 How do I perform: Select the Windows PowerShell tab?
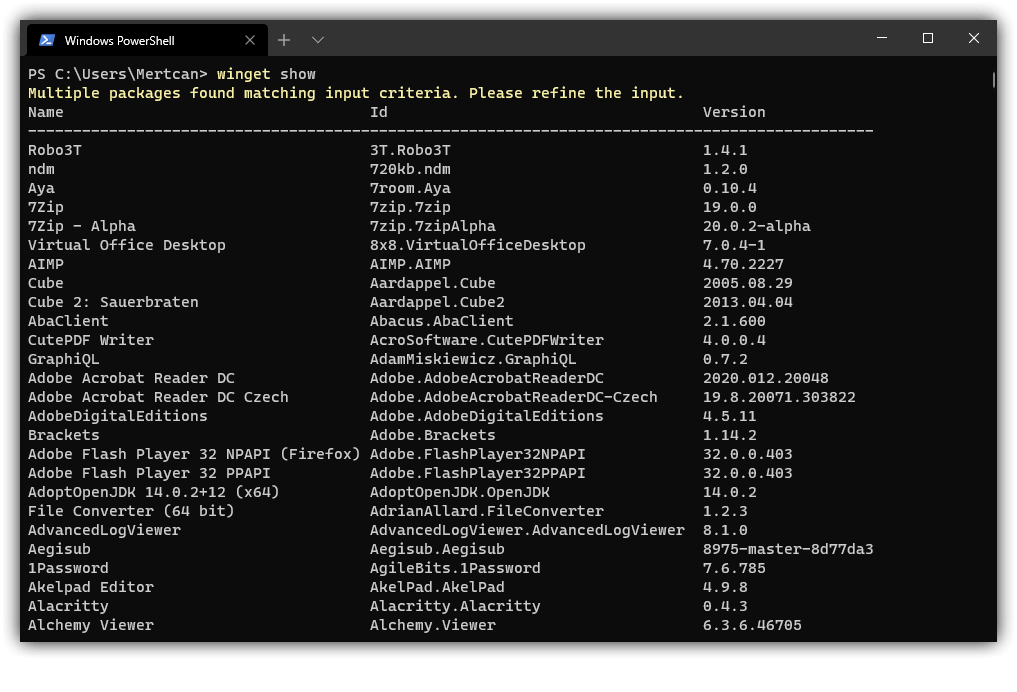[147, 40]
